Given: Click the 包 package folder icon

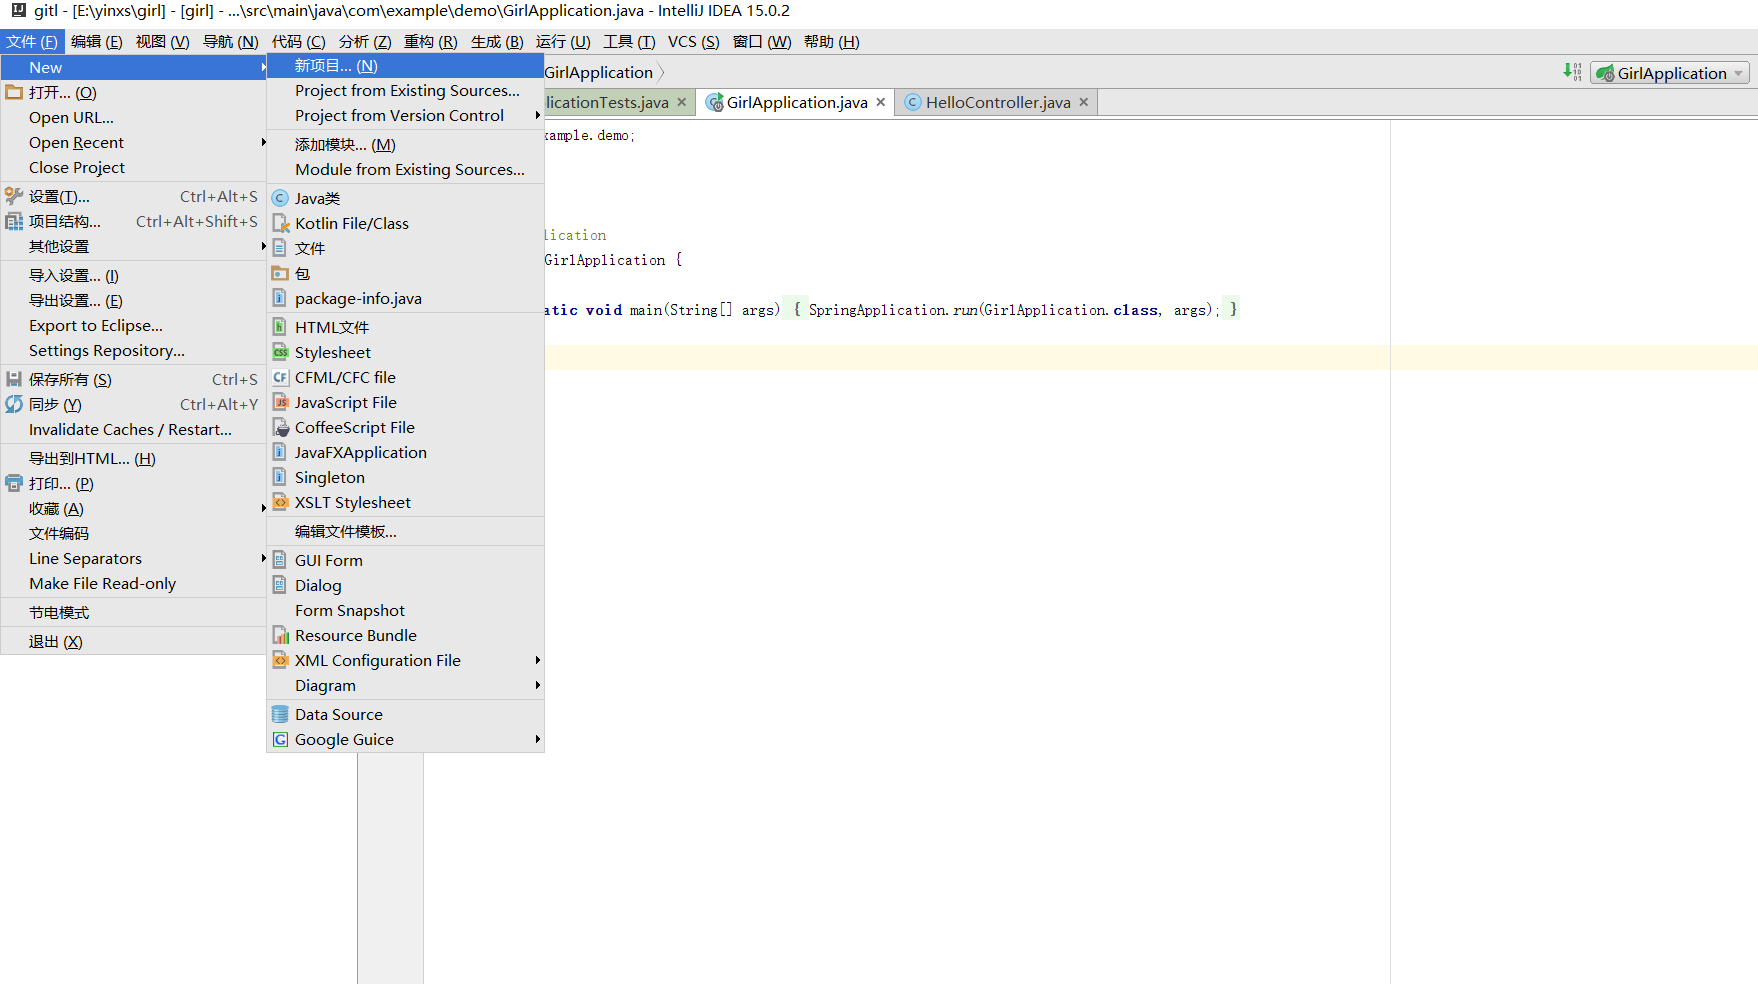Looking at the screenshot, I should 280,273.
